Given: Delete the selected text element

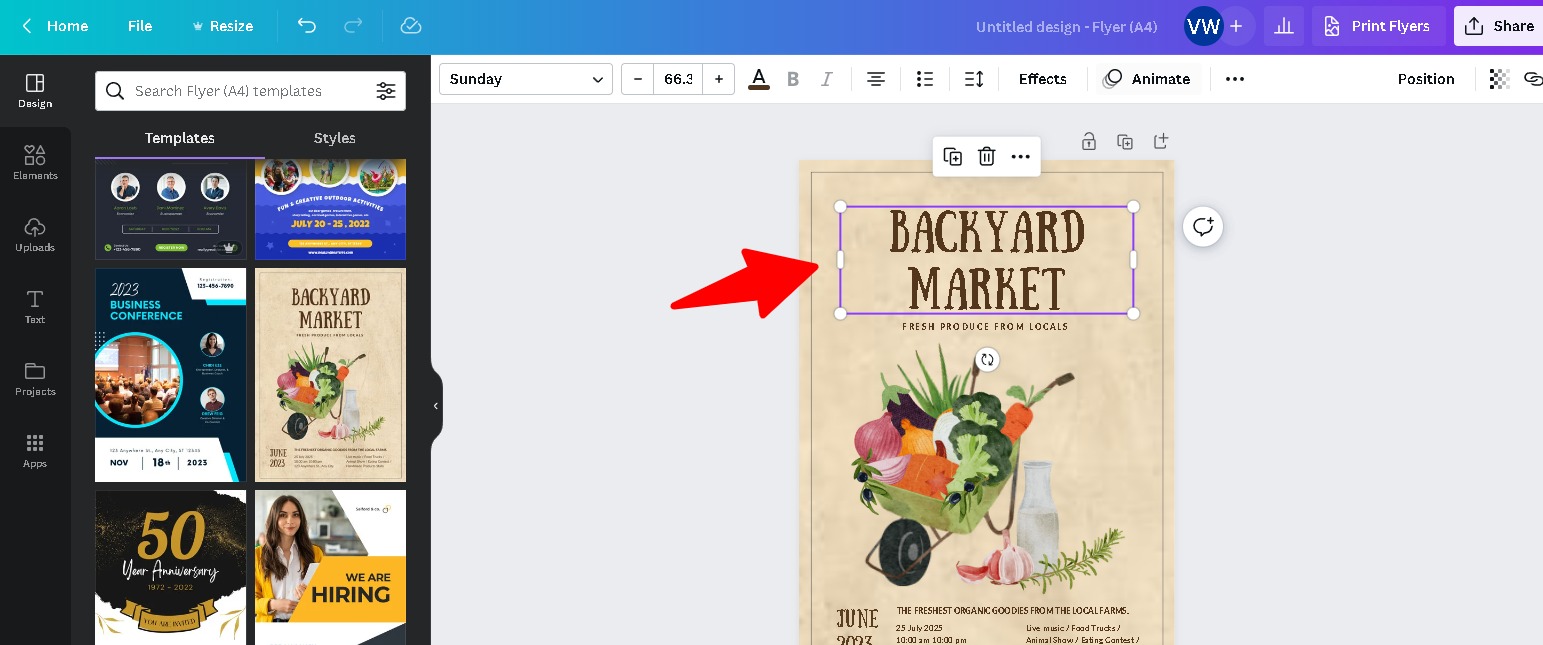Looking at the screenshot, I should click(986, 157).
